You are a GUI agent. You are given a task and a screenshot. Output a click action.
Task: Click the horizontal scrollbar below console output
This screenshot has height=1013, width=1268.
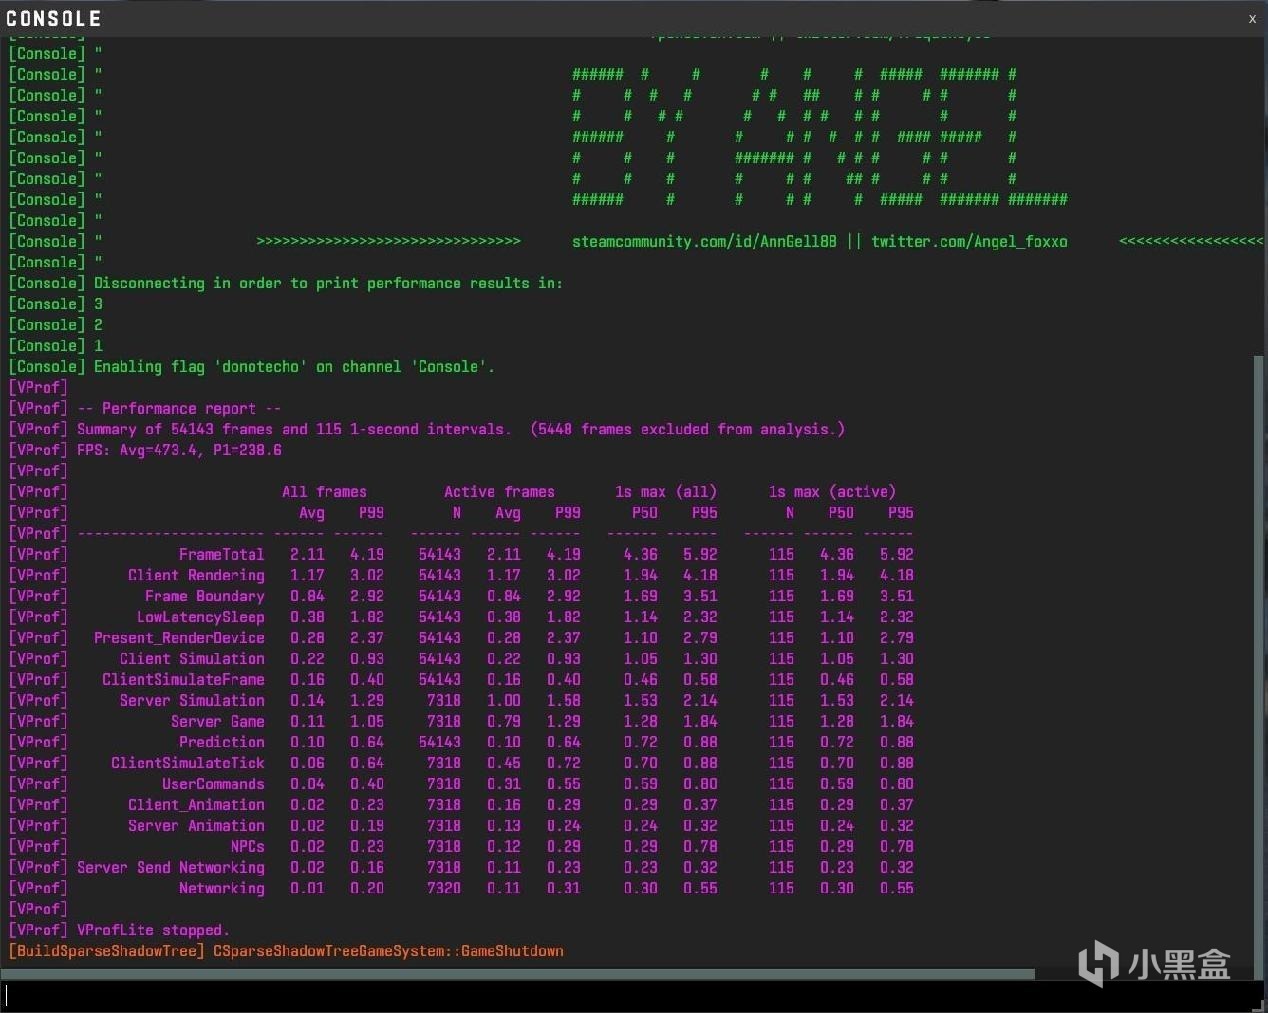(518, 973)
